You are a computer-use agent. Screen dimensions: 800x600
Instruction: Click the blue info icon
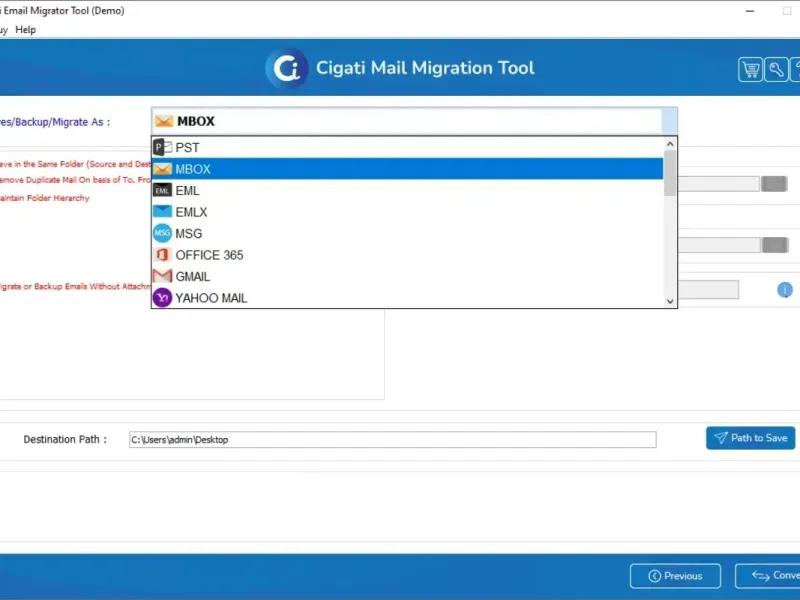(x=785, y=290)
